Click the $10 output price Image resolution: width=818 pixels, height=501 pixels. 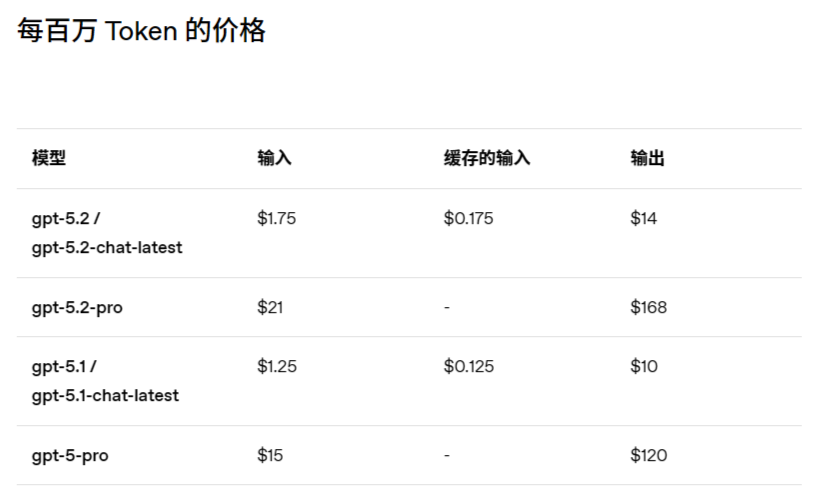point(643,366)
